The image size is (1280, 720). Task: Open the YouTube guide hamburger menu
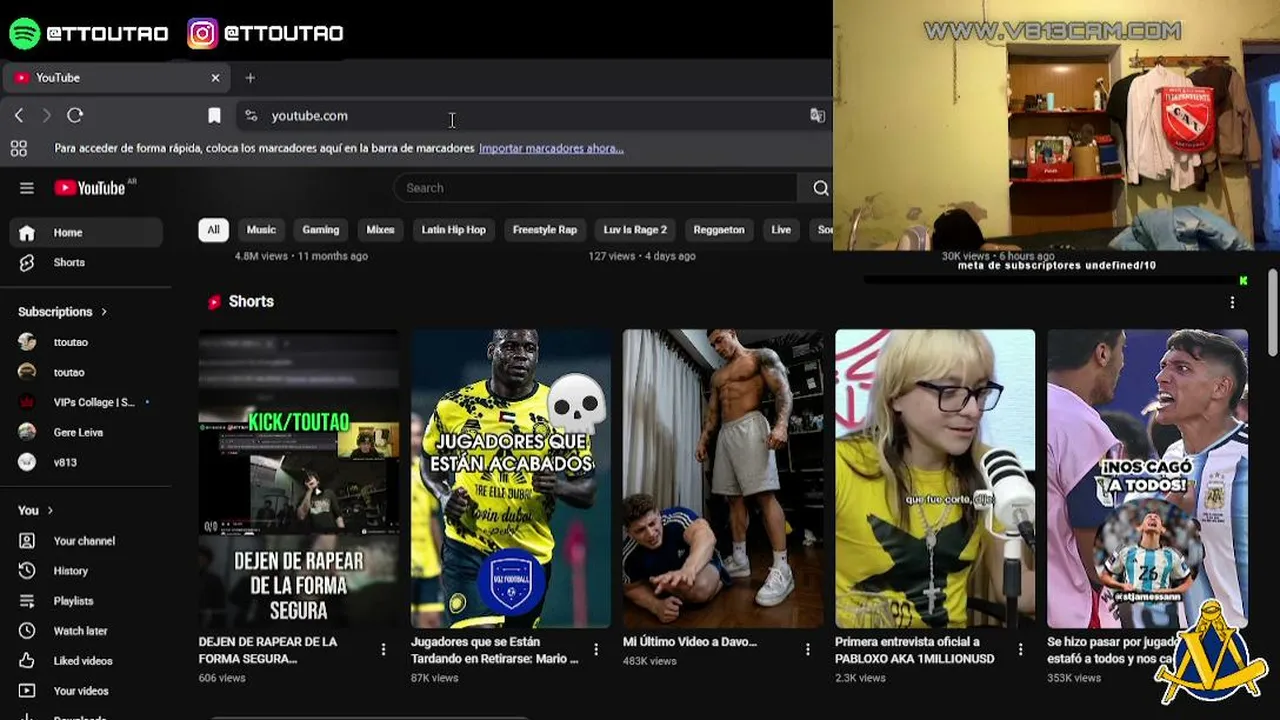27,188
